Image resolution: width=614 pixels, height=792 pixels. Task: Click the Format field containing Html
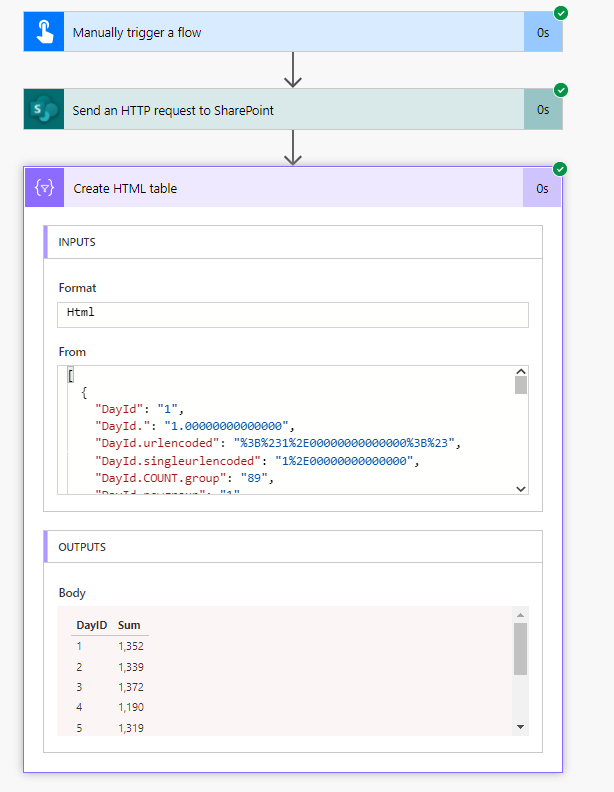pyautogui.click(x=292, y=314)
